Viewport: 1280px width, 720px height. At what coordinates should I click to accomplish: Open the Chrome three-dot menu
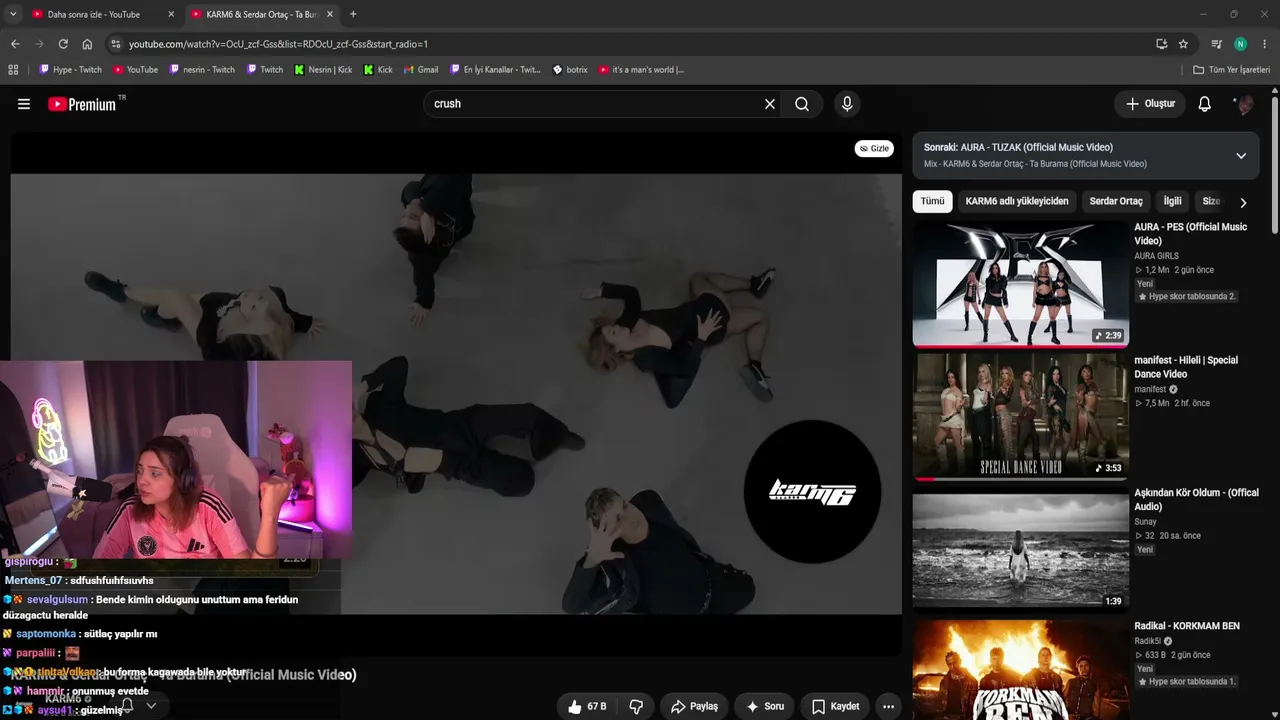click(x=1265, y=44)
